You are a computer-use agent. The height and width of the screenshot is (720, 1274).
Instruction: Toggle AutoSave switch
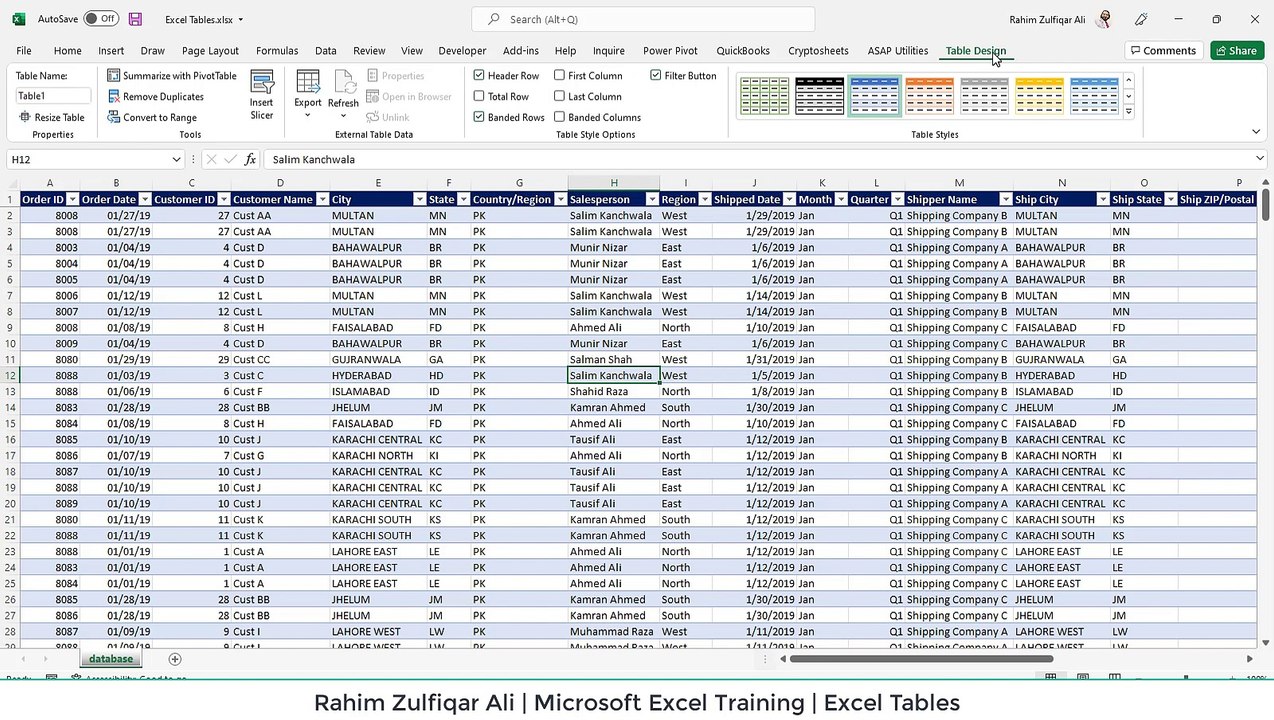point(100,19)
